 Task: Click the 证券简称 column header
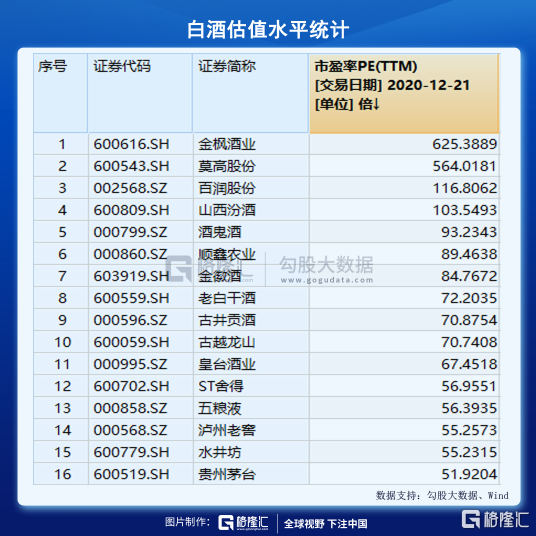coord(251,93)
